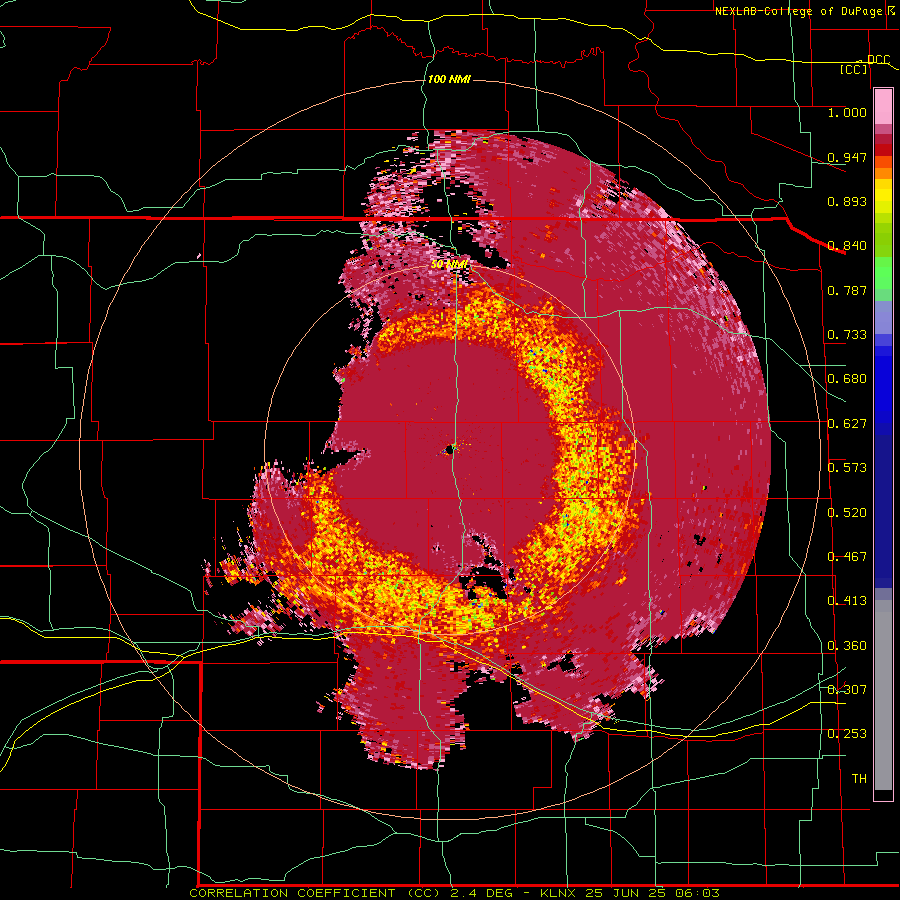Screen dimensions: 900x900
Task: Select the 0.787 legend value
Action: pos(847,290)
